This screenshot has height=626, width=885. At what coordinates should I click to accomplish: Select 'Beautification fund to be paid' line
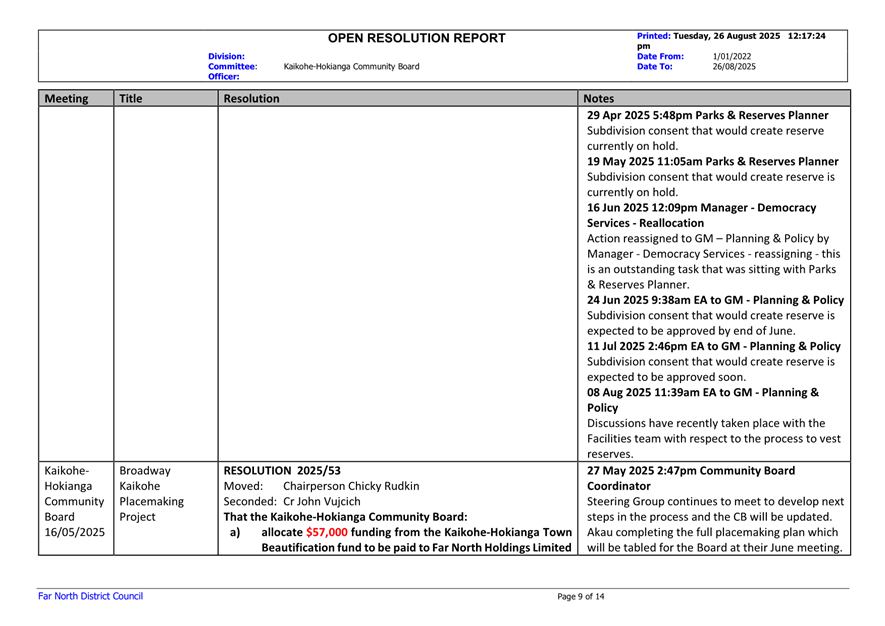416,548
